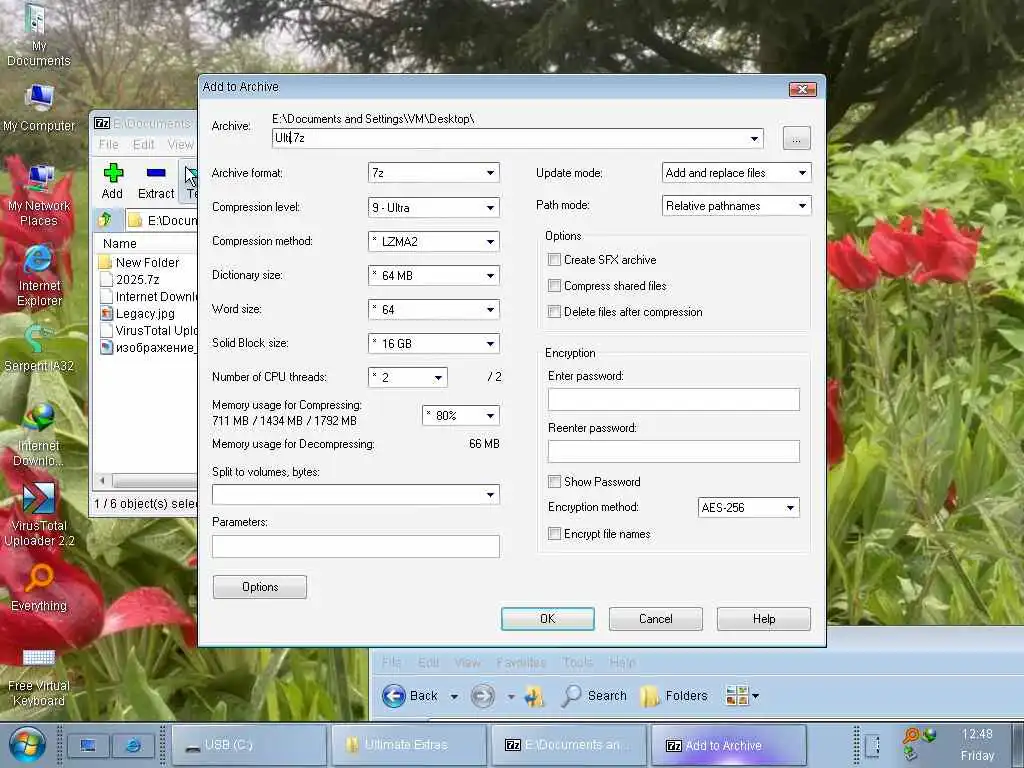Open Free Virtual Keyboard desktop shortcut
The height and width of the screenshot is (768, 1024).
39,677
